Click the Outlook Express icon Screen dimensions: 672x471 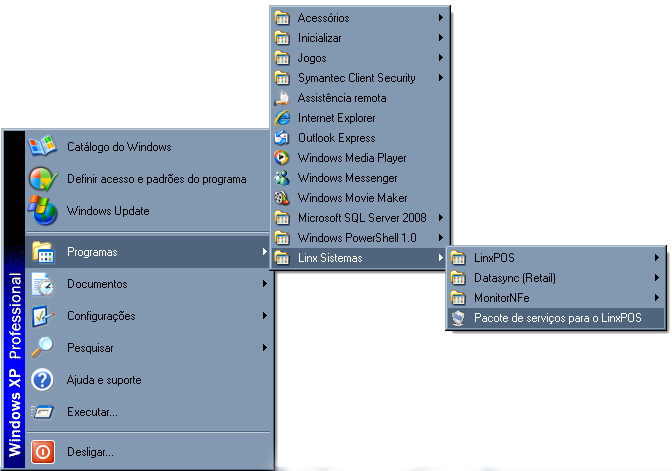[x=282, y=138]
